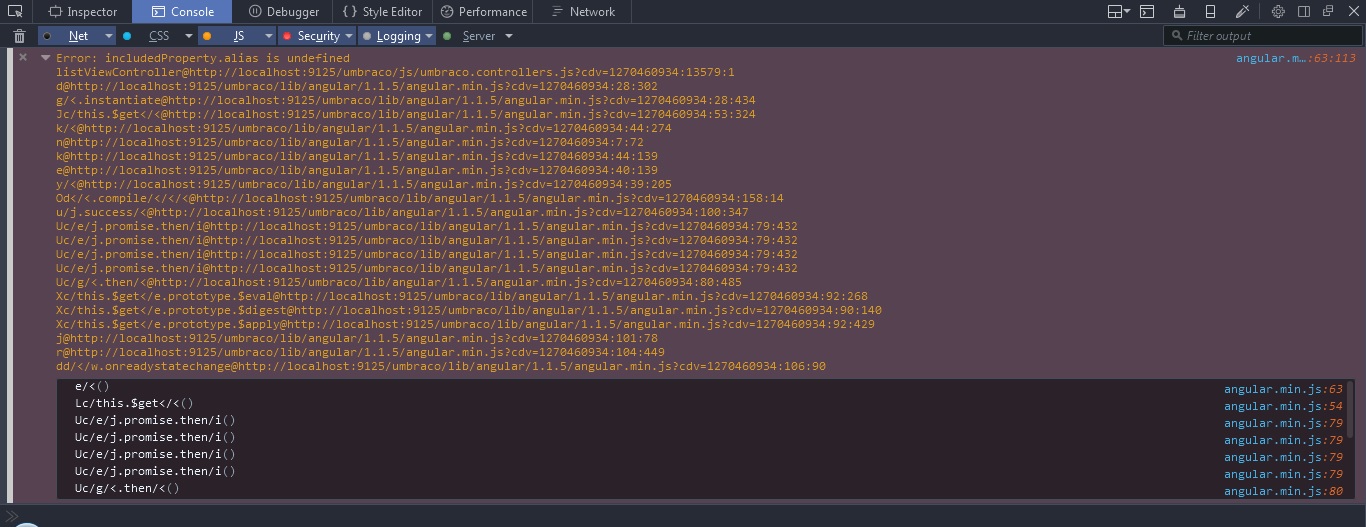
Task: Open the angular.min.js:54 source link
Action: (1283, 406)
